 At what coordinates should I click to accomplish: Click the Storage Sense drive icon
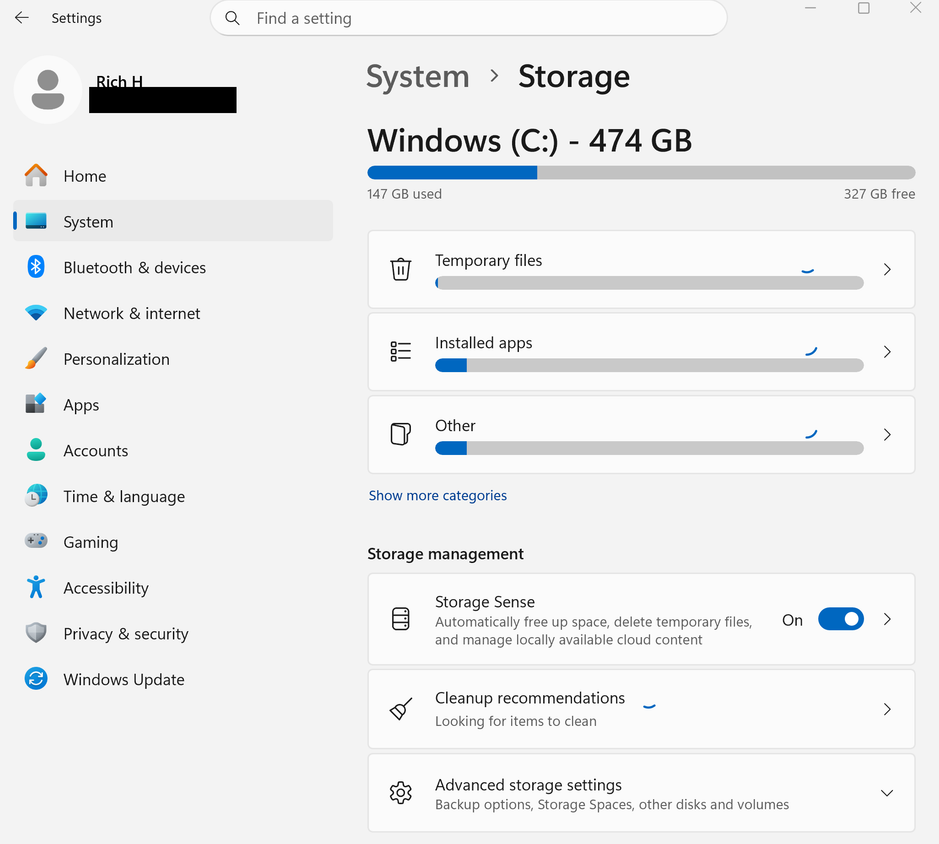(x=401, y=619)
